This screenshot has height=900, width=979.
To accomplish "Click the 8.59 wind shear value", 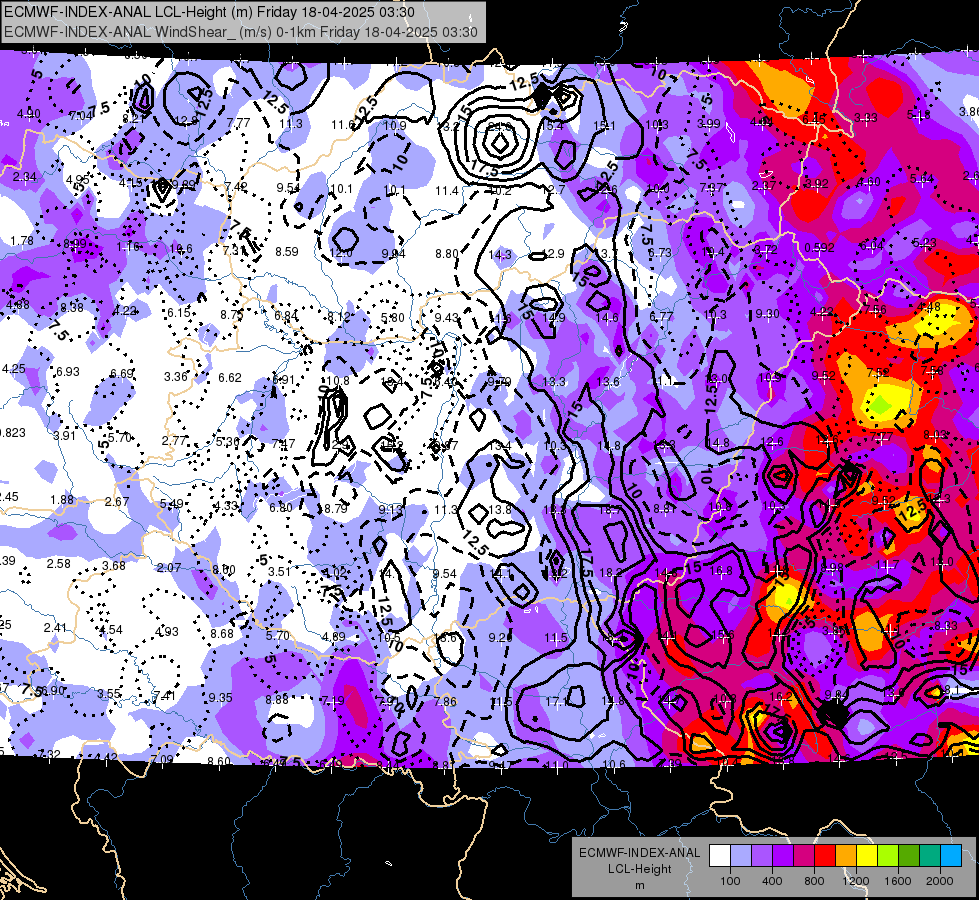I will click(x=287, y=252).
